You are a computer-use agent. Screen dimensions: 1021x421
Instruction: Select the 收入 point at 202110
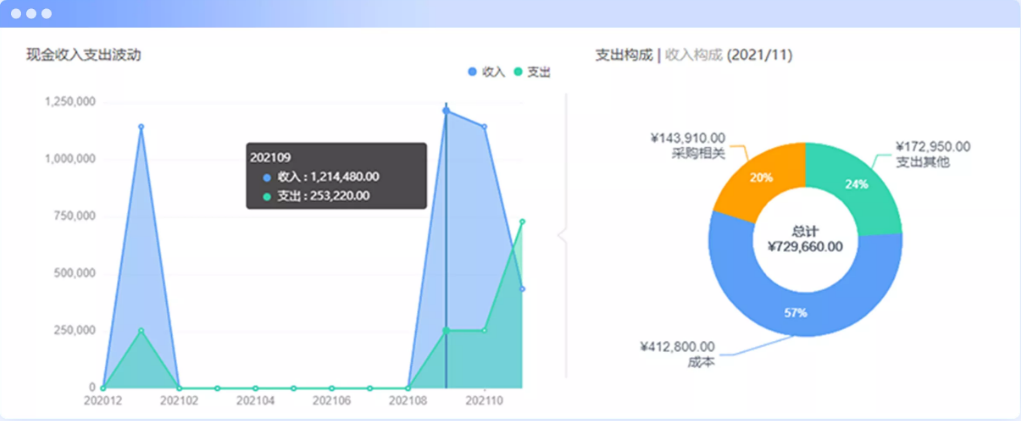(484, 126)
